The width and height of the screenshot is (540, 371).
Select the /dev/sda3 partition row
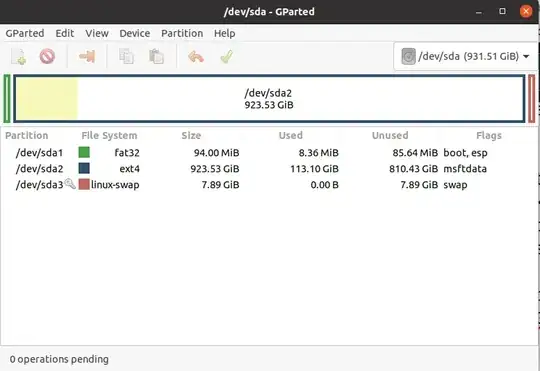[x=269, y=185]
